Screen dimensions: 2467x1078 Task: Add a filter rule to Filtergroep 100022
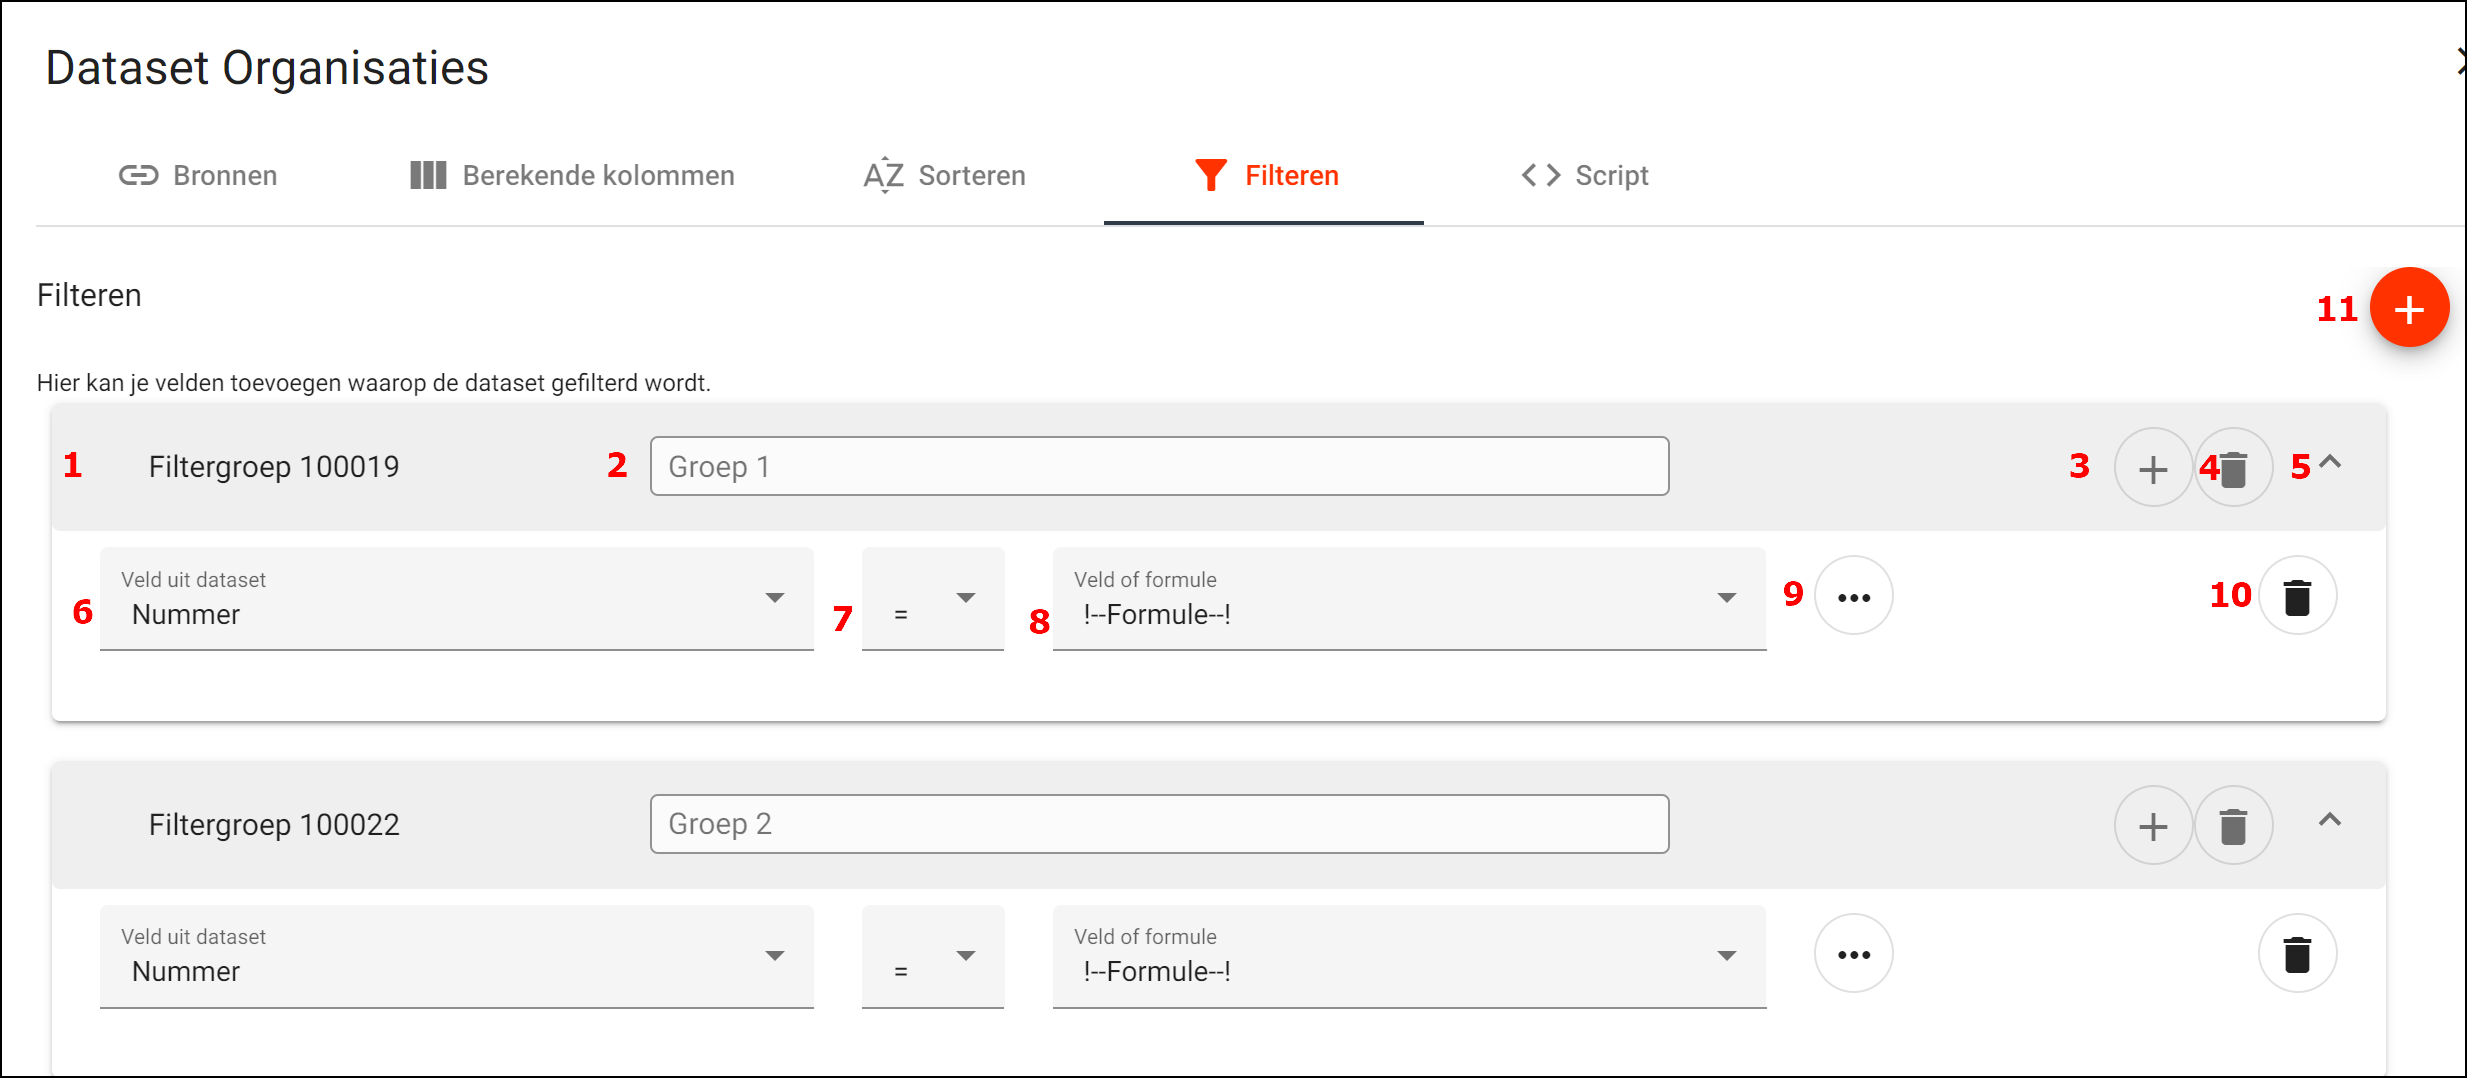[x=2152, y=826]
